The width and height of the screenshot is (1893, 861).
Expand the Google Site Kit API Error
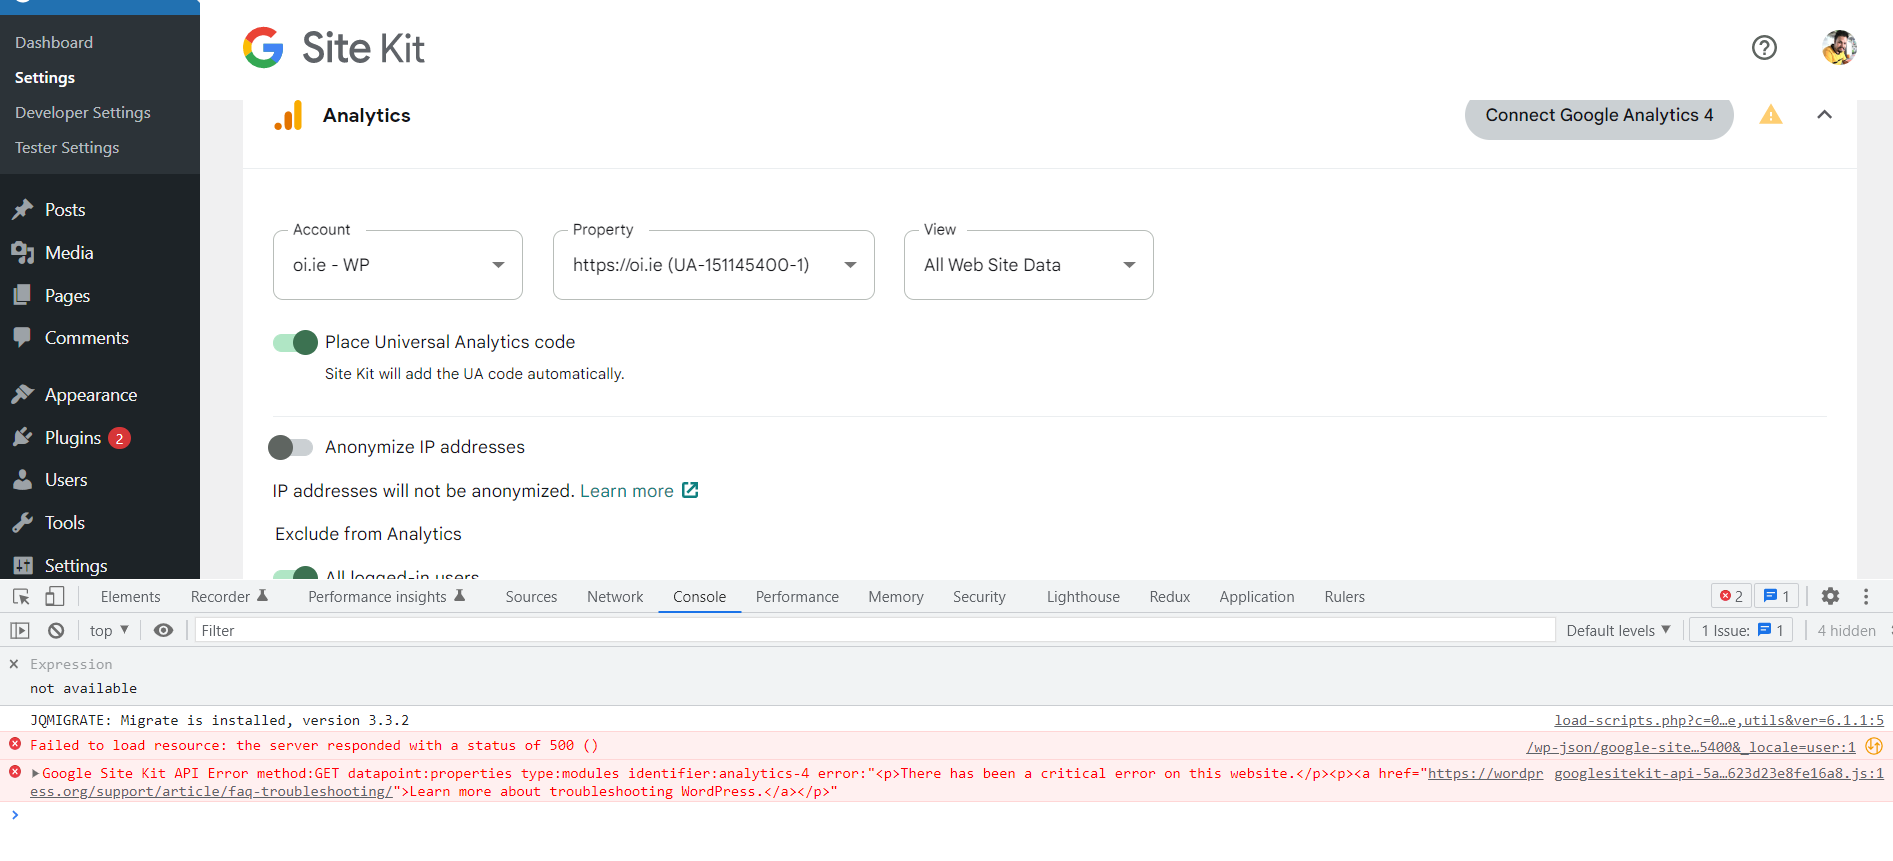36,773
